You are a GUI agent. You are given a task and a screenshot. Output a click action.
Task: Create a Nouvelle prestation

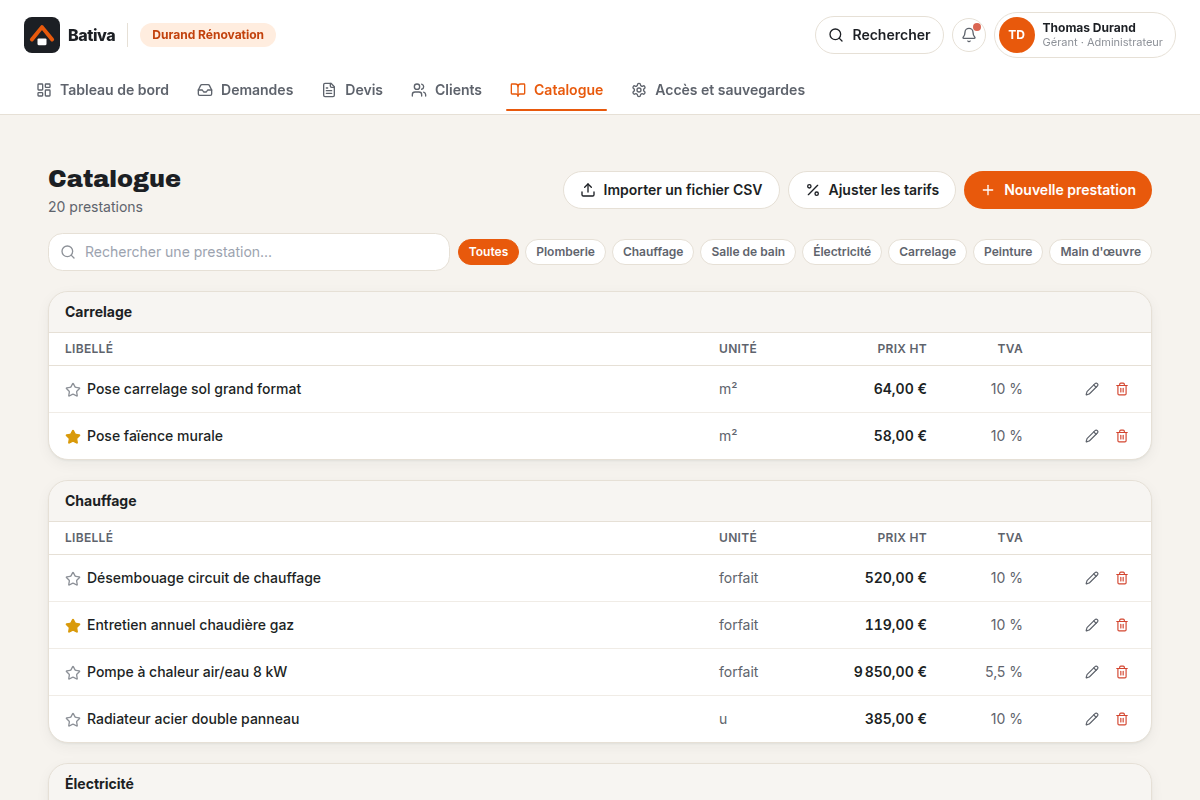(1058, 190)
